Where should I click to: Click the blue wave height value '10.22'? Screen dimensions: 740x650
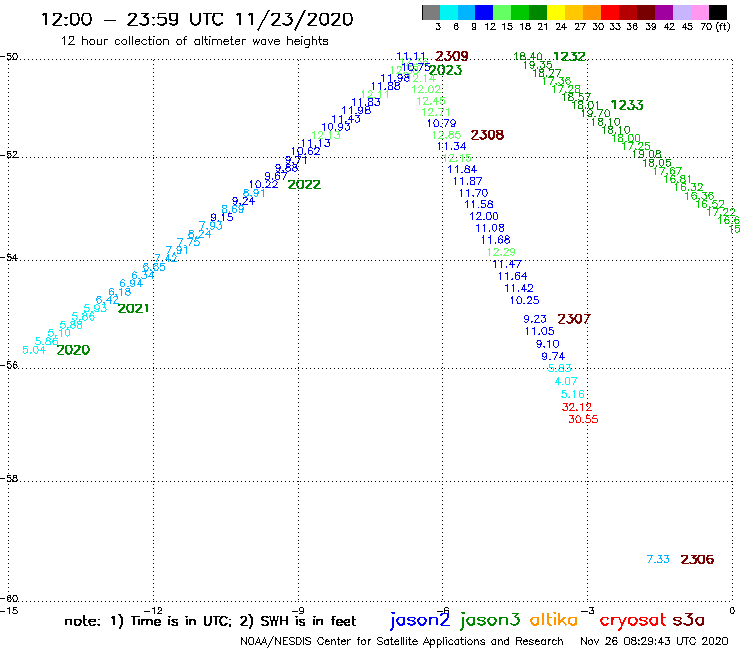pyautogui.click(x=263, y=185)
